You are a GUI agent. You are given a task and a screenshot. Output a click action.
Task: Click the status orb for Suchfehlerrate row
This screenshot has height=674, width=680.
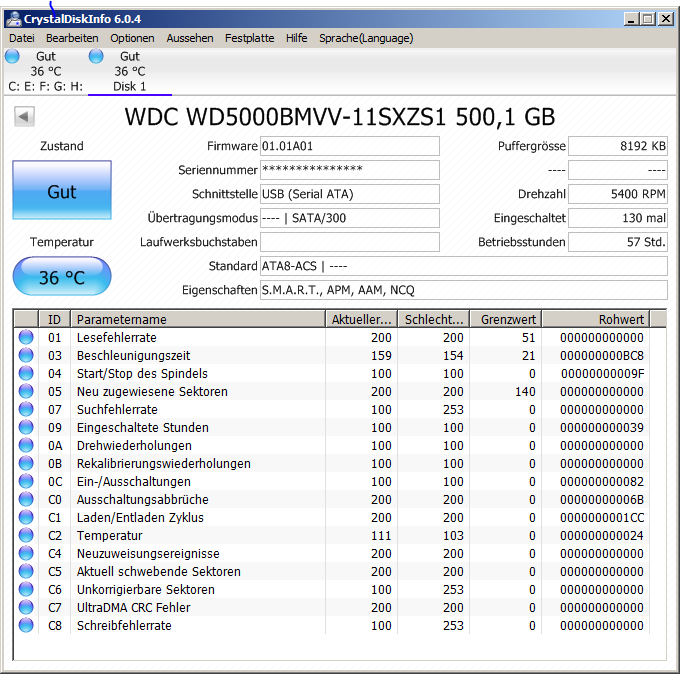[x=26, y=409]
